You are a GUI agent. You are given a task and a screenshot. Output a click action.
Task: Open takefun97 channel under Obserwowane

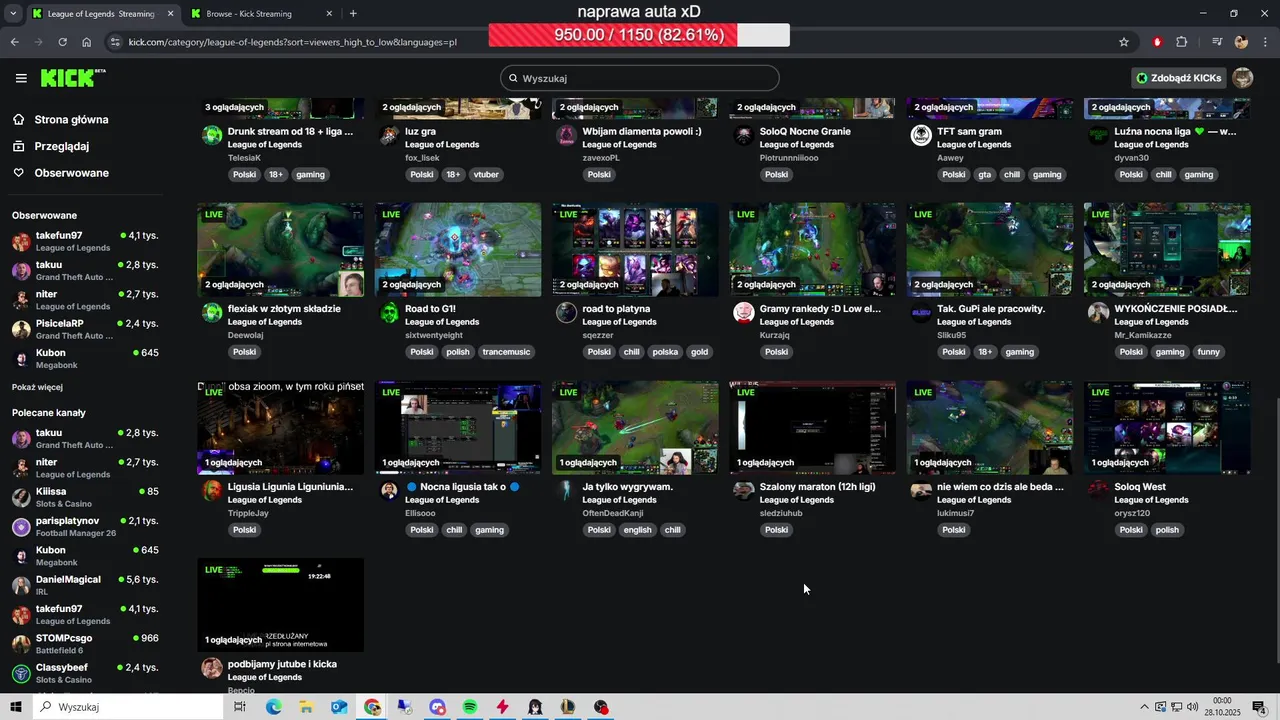pos(85,241)
